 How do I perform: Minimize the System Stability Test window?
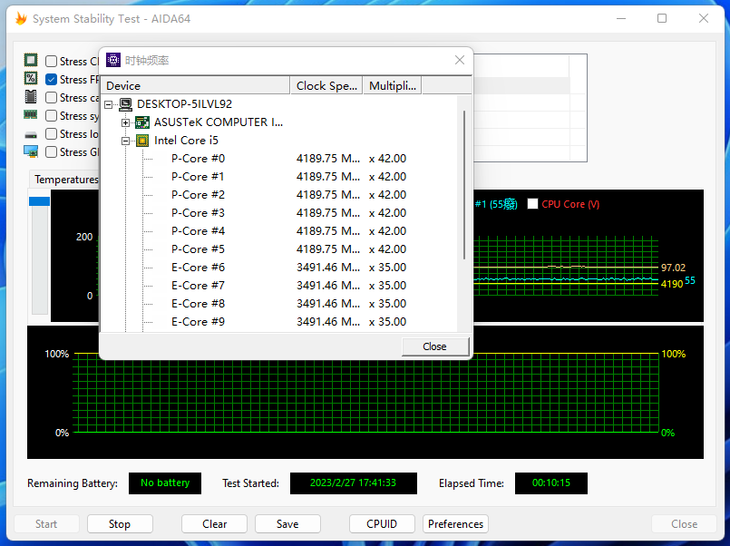pyautogui.click(x=621, y=19)
